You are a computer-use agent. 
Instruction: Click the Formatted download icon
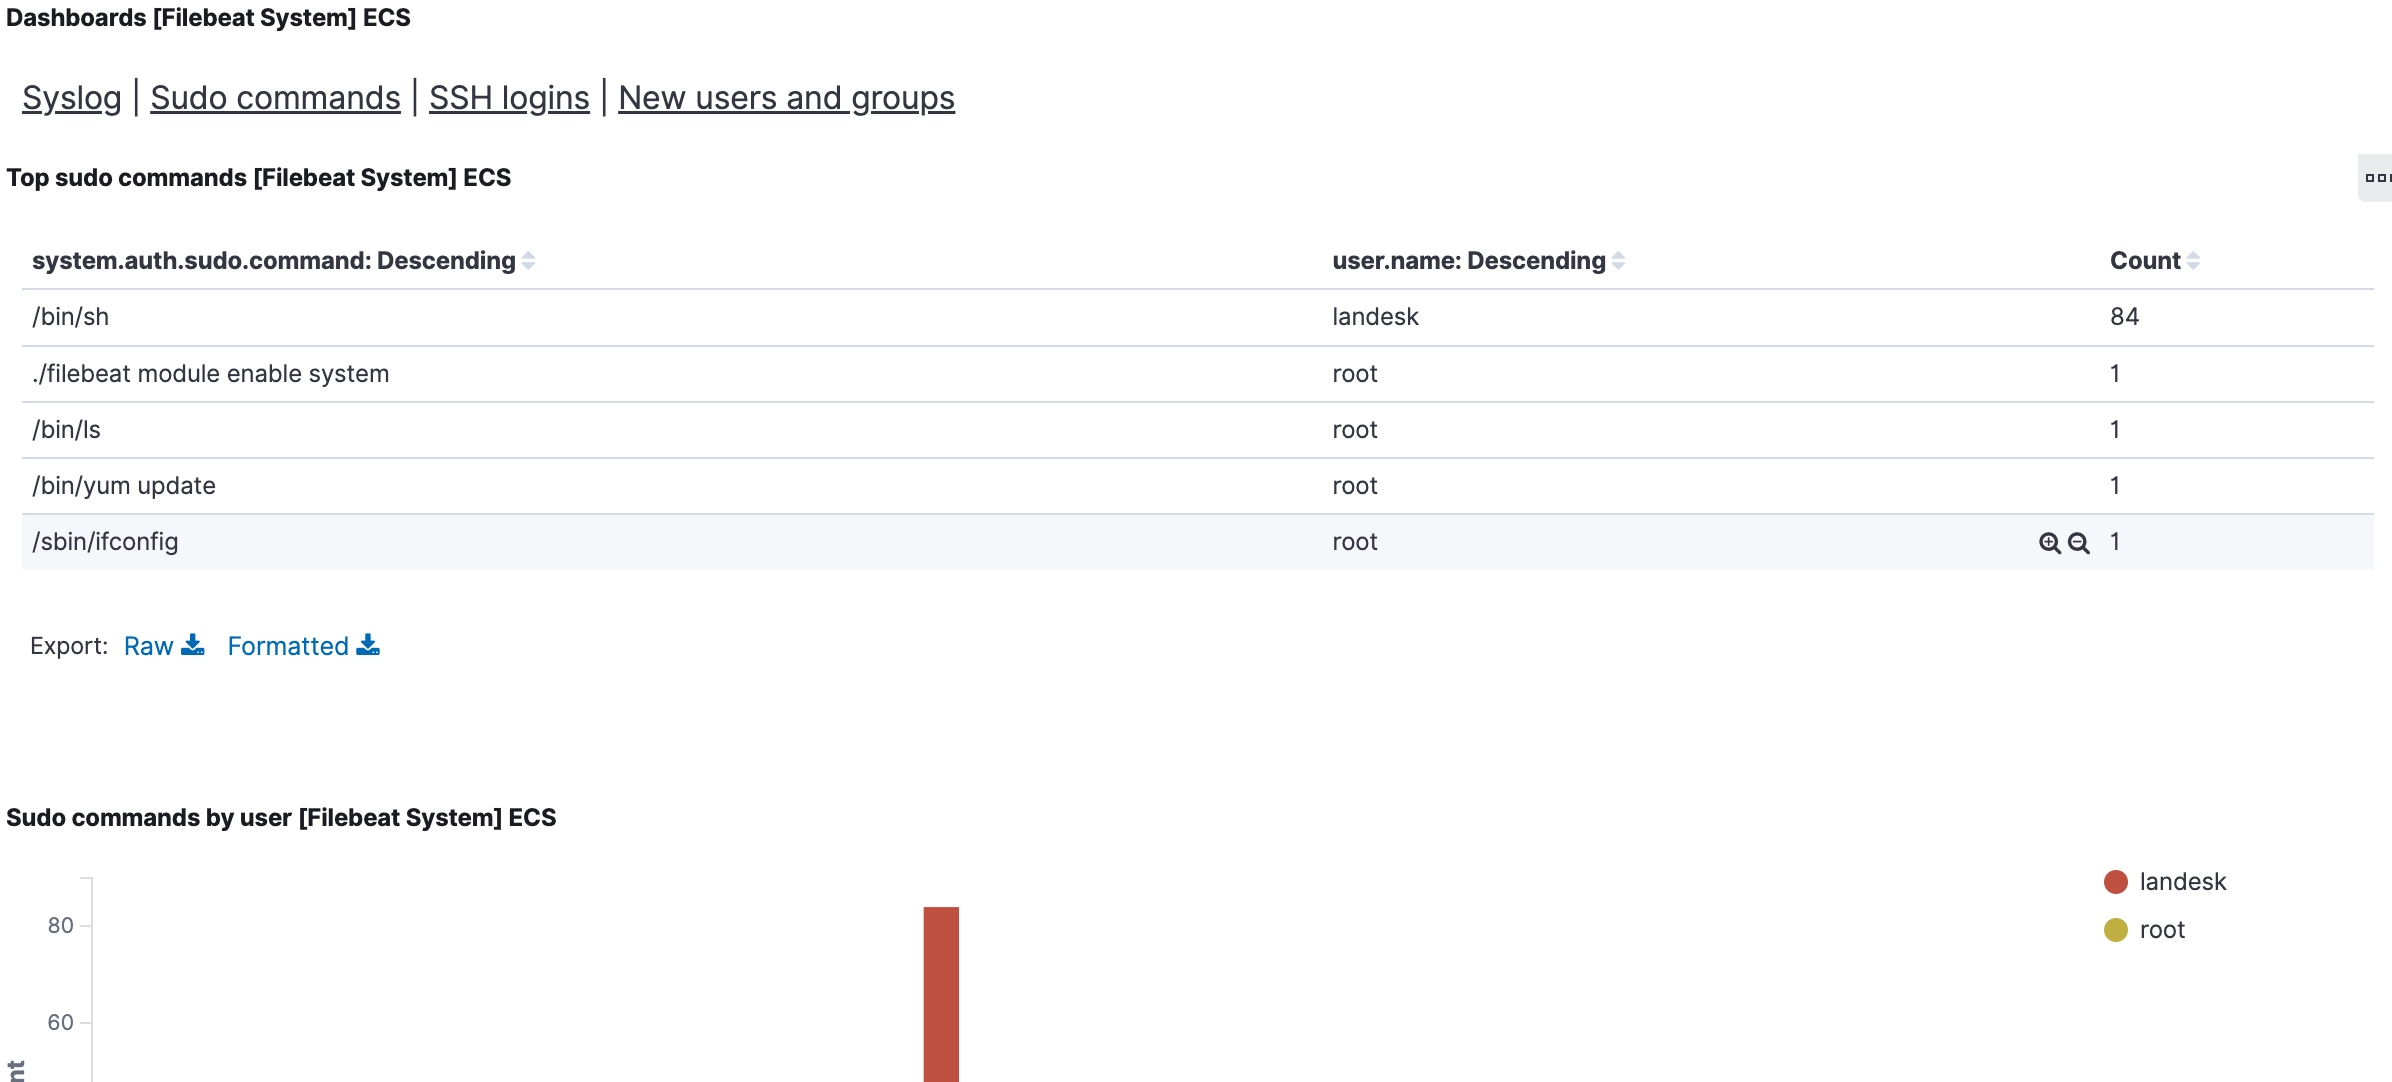[x=368, y=645]
